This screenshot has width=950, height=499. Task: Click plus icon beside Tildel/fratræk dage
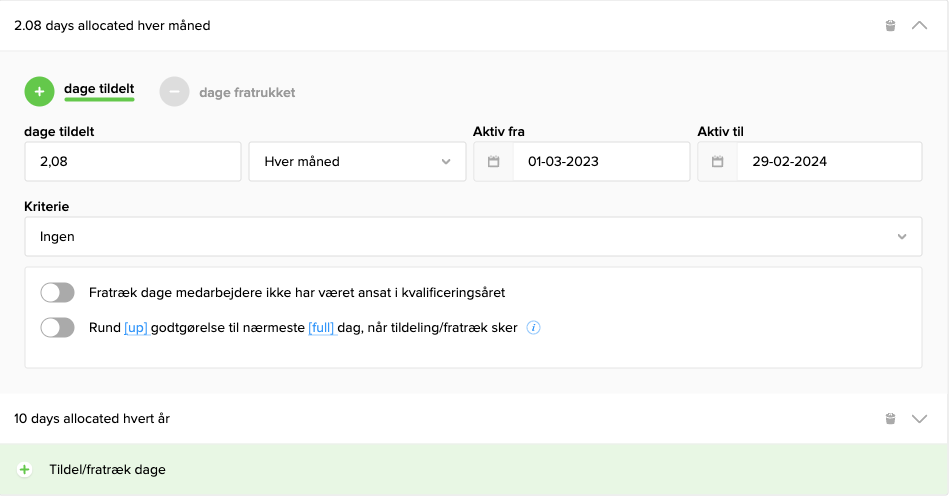coord(24,470)
